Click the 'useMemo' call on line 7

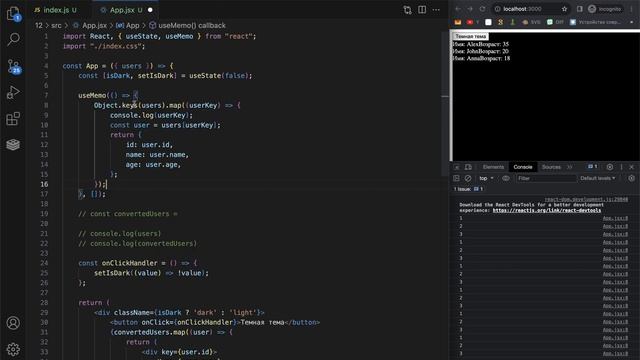pyautogui.click(x=92, y=96)
